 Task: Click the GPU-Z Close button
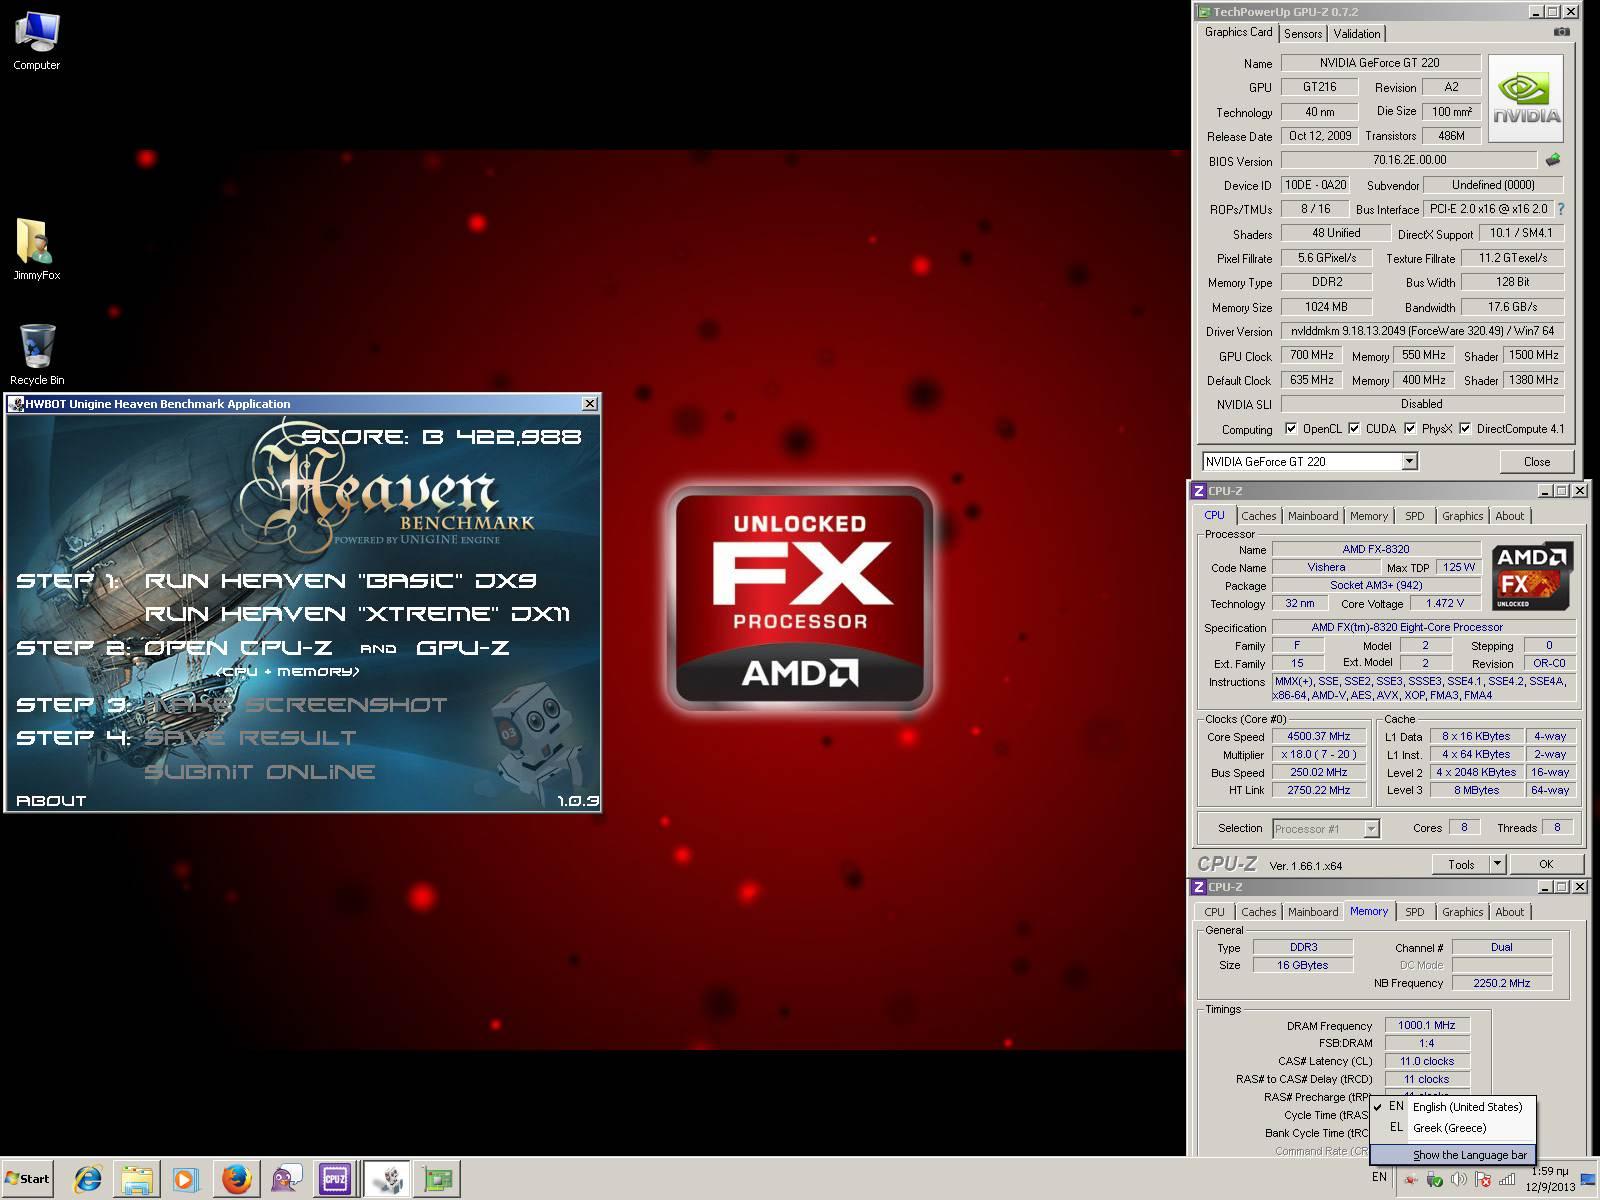(x=1537, y=461)
